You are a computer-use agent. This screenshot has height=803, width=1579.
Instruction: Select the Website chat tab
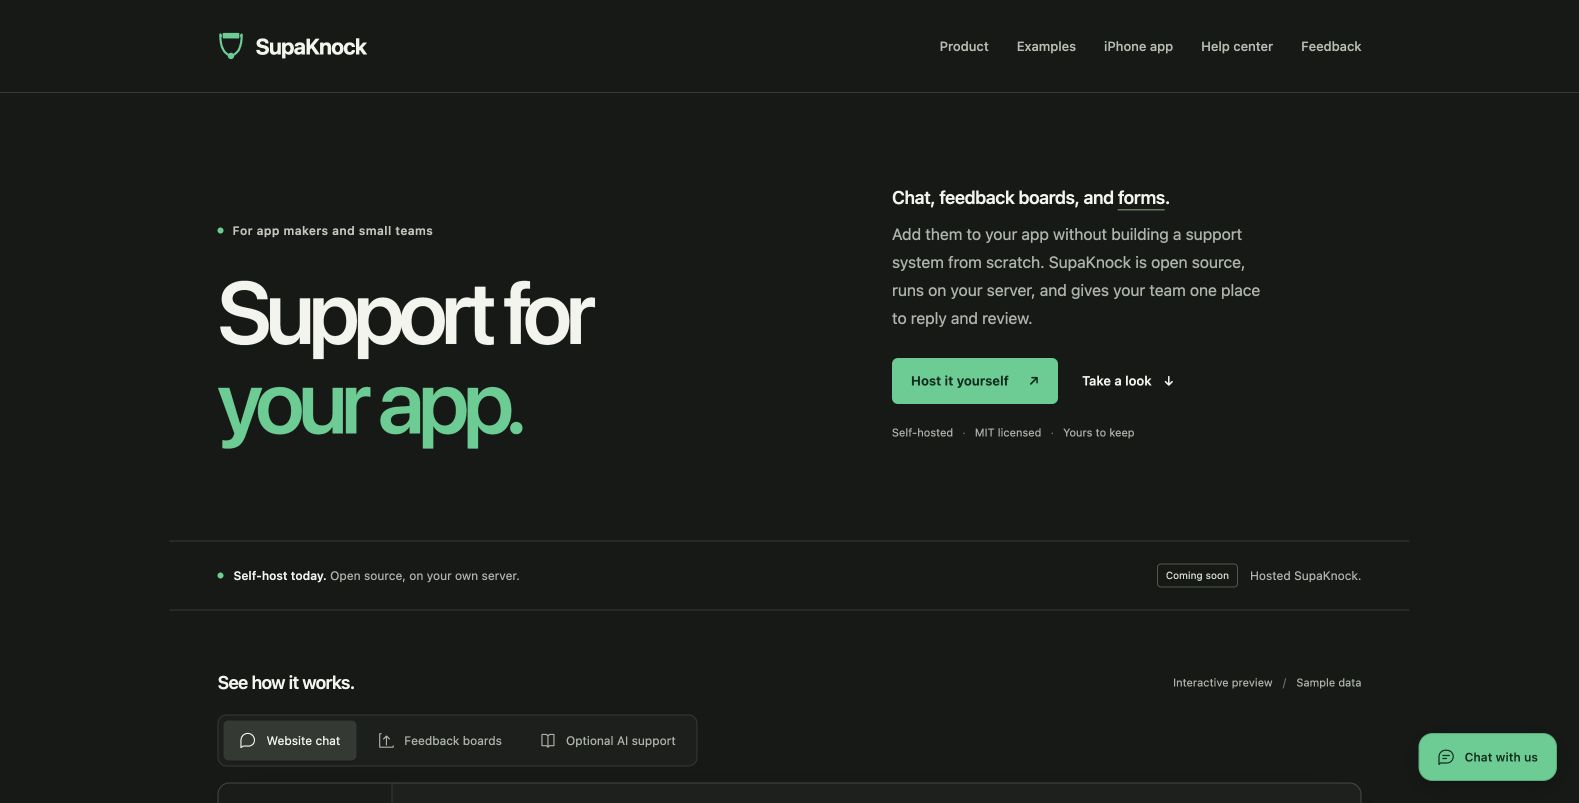coord(290,741)
